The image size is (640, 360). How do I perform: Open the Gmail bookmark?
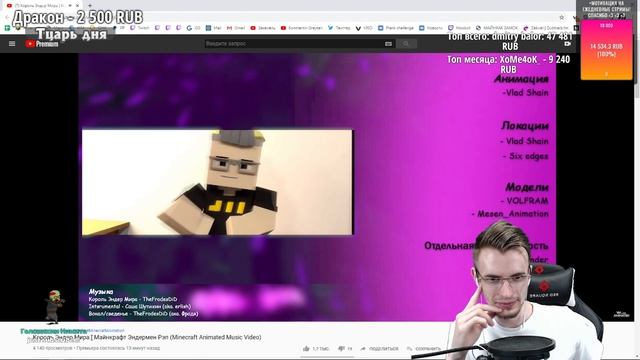point(236,28)
